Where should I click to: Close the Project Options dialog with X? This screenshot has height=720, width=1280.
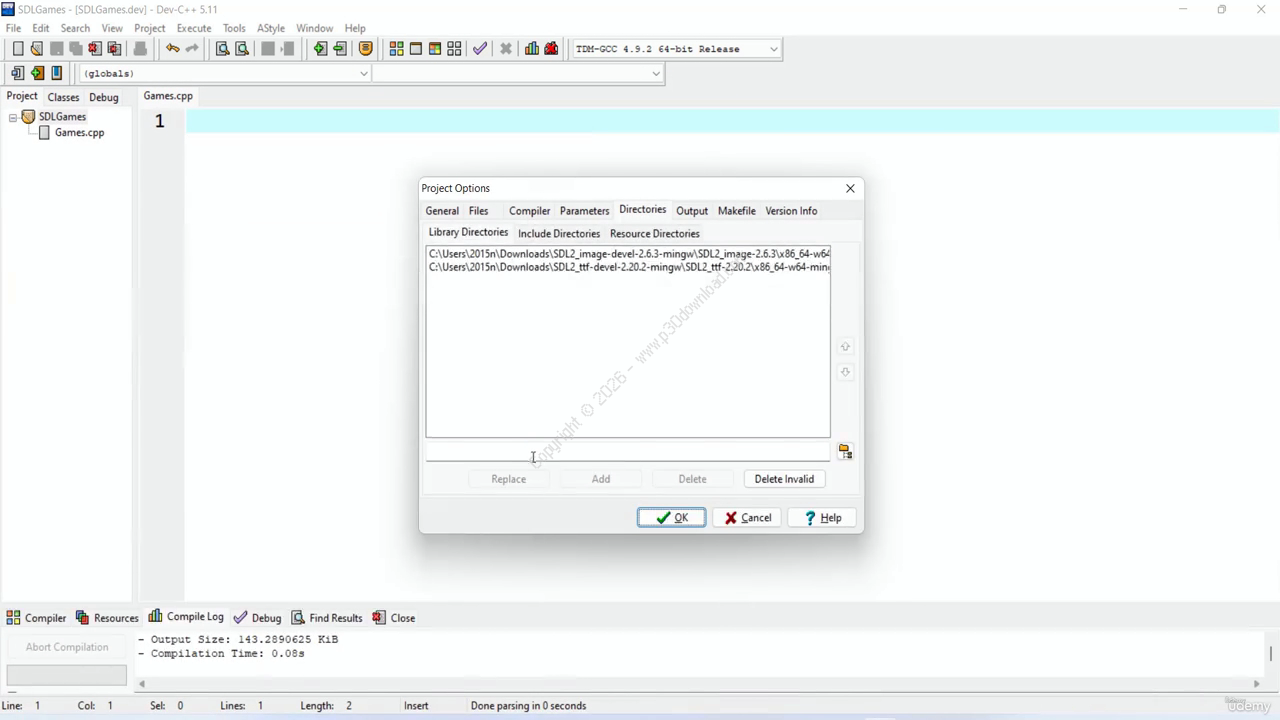[x=850, y=188]
